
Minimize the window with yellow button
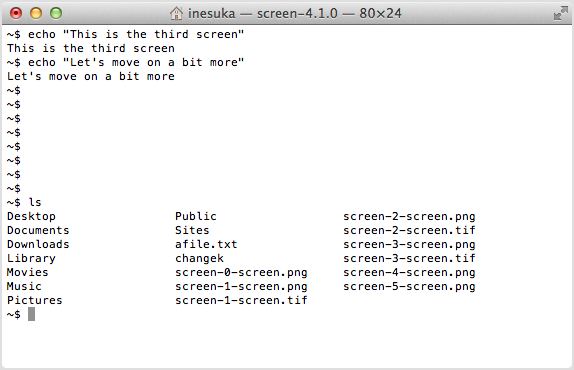pyautogui.click(x=36, y=13)
